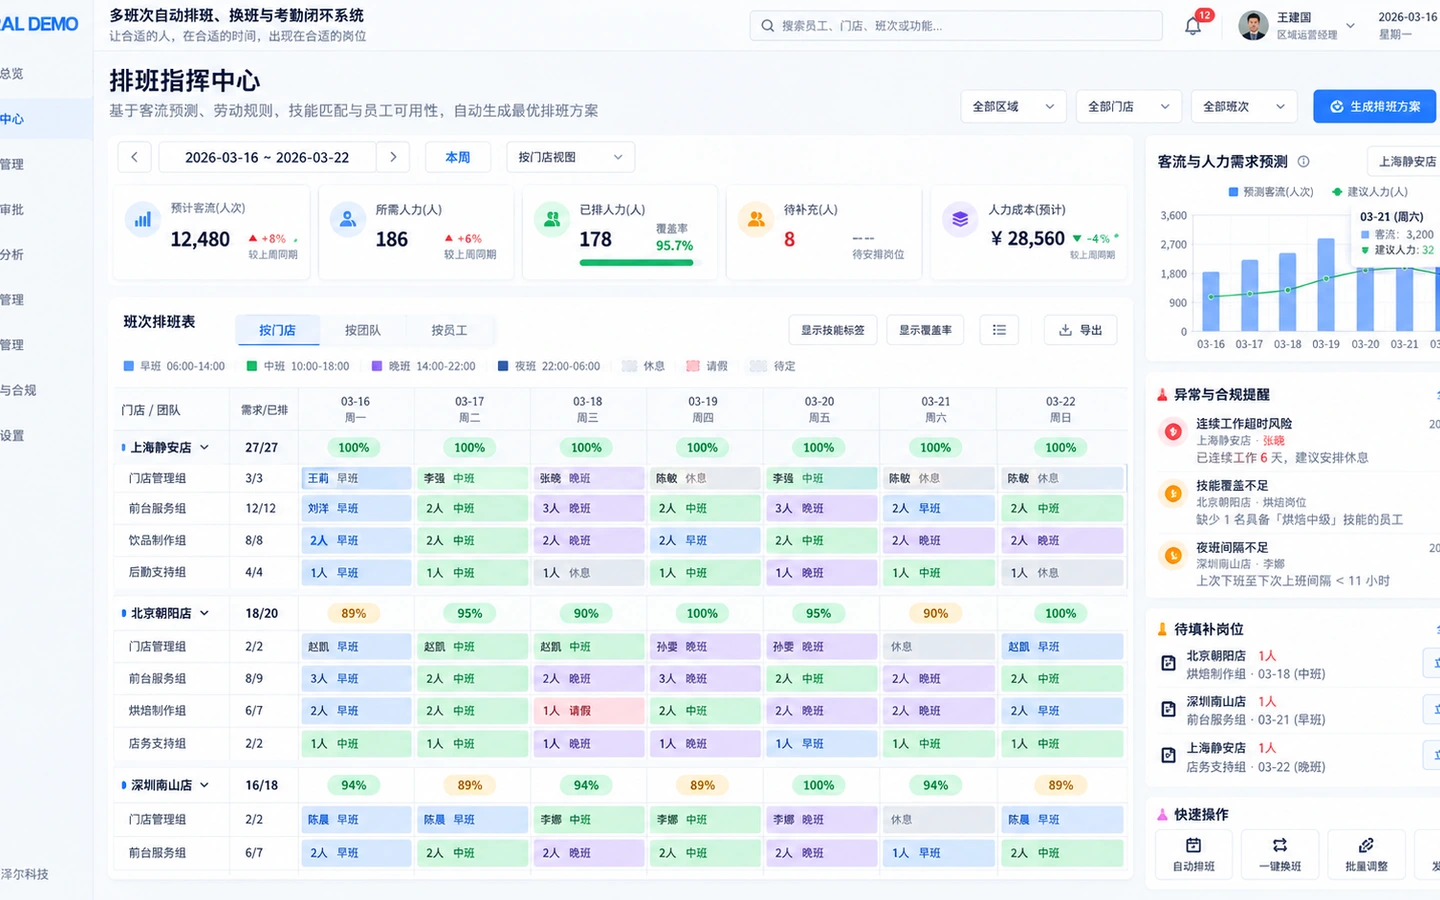Run 批量调整 quick action
1440x900 pixels.
coord(1366,854)
